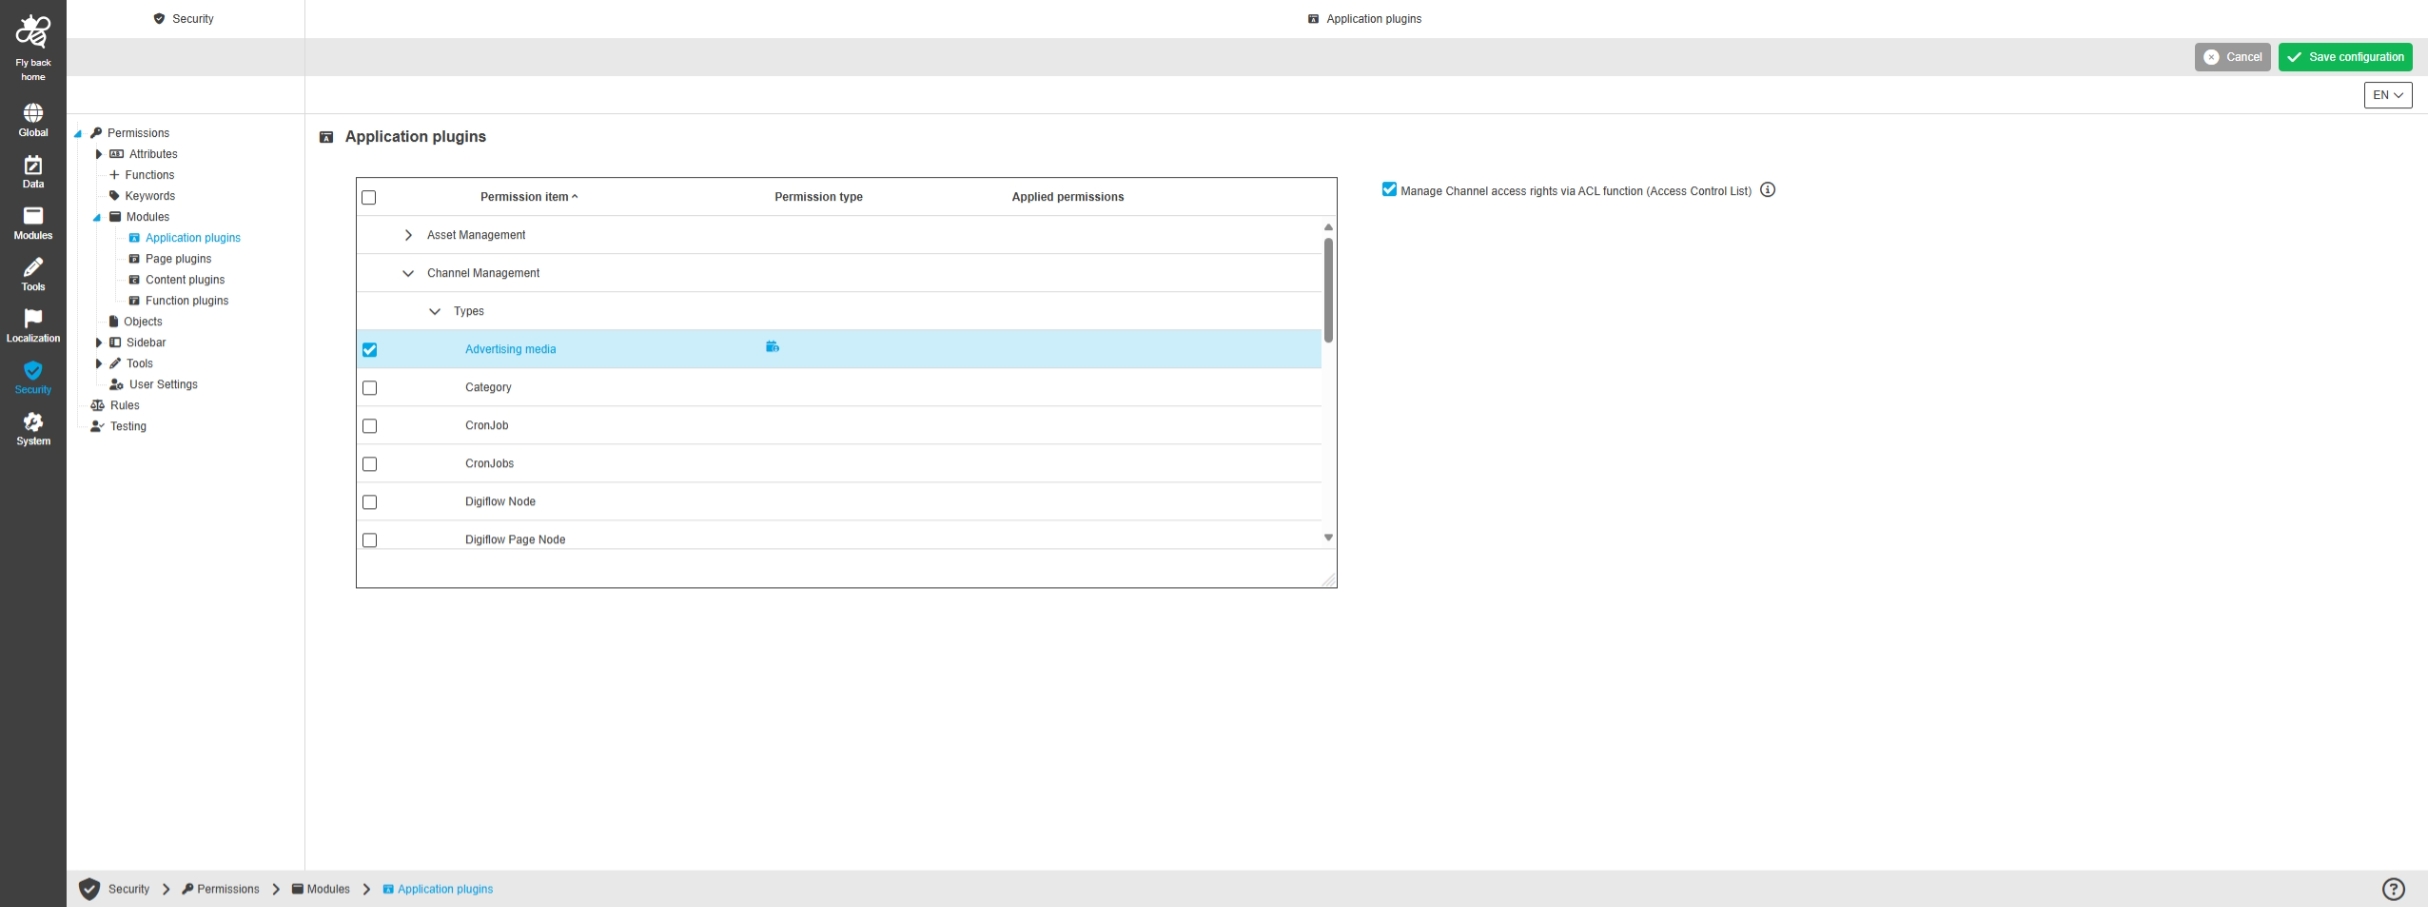Click the permission type icon for Advertising media
This screenshot has width=2428, height=907.
pyautogui.click(x=772, y=347)
